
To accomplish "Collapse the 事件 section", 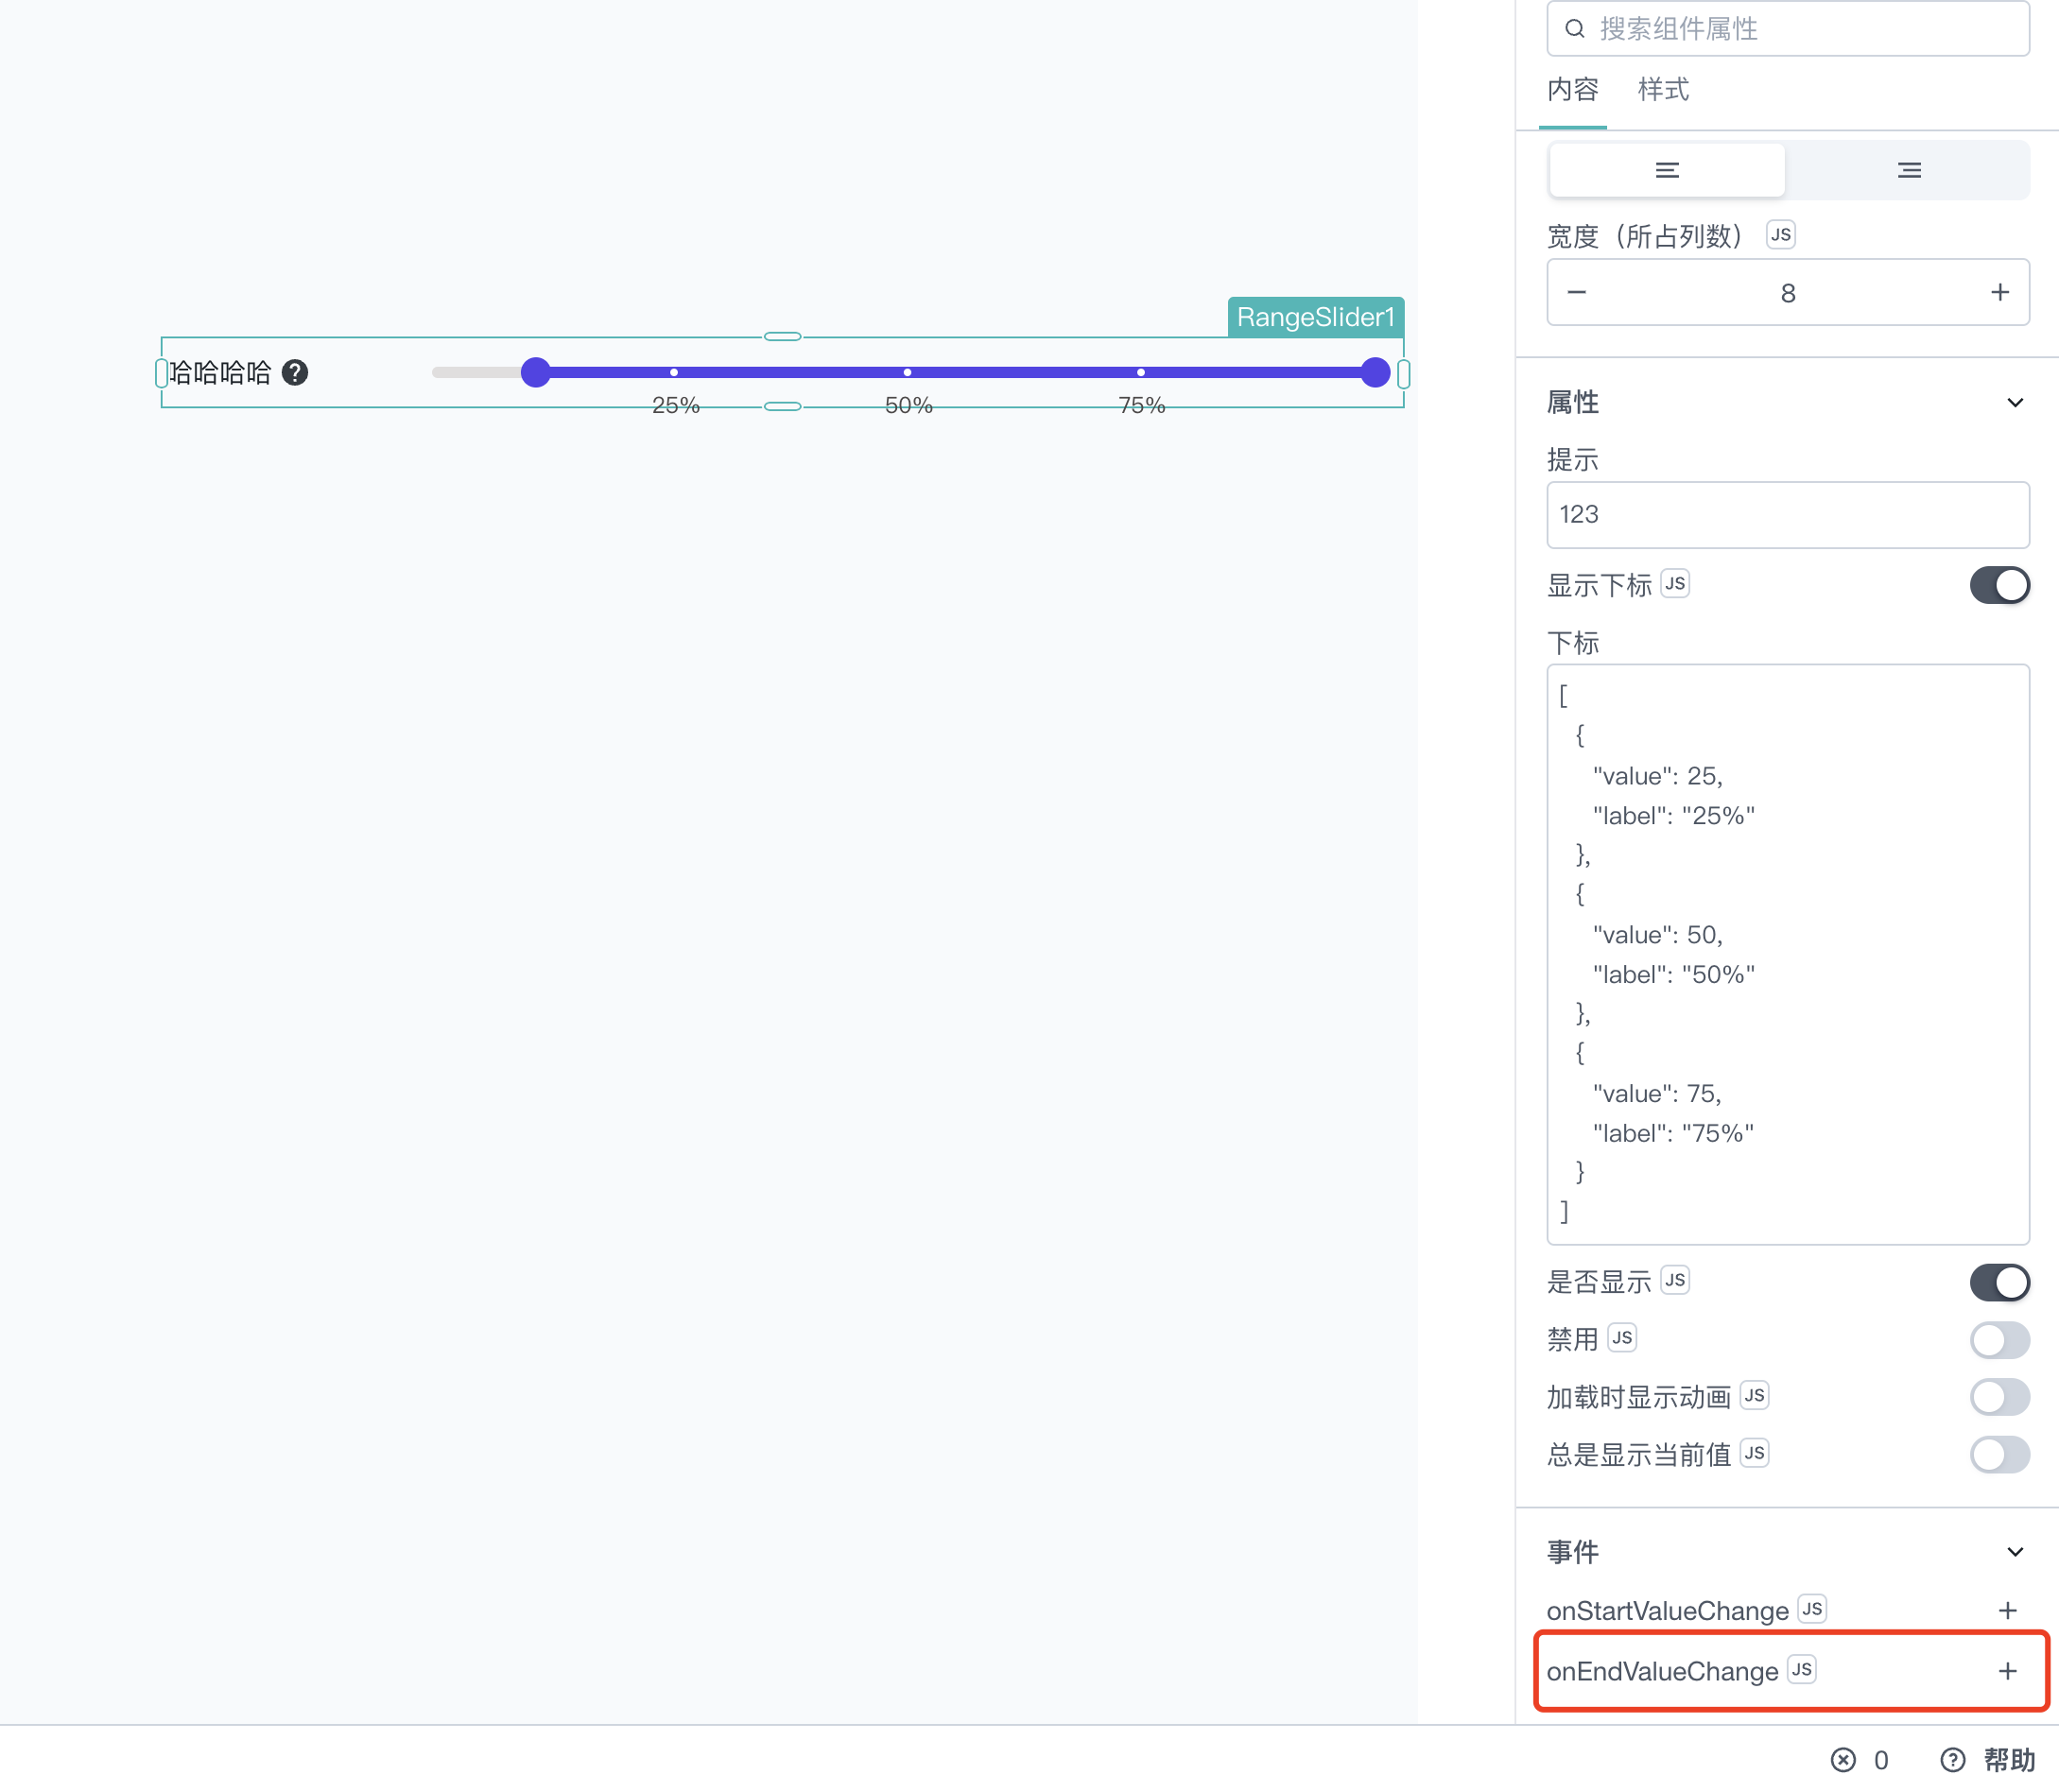I will click(x=2015, y=1552).
